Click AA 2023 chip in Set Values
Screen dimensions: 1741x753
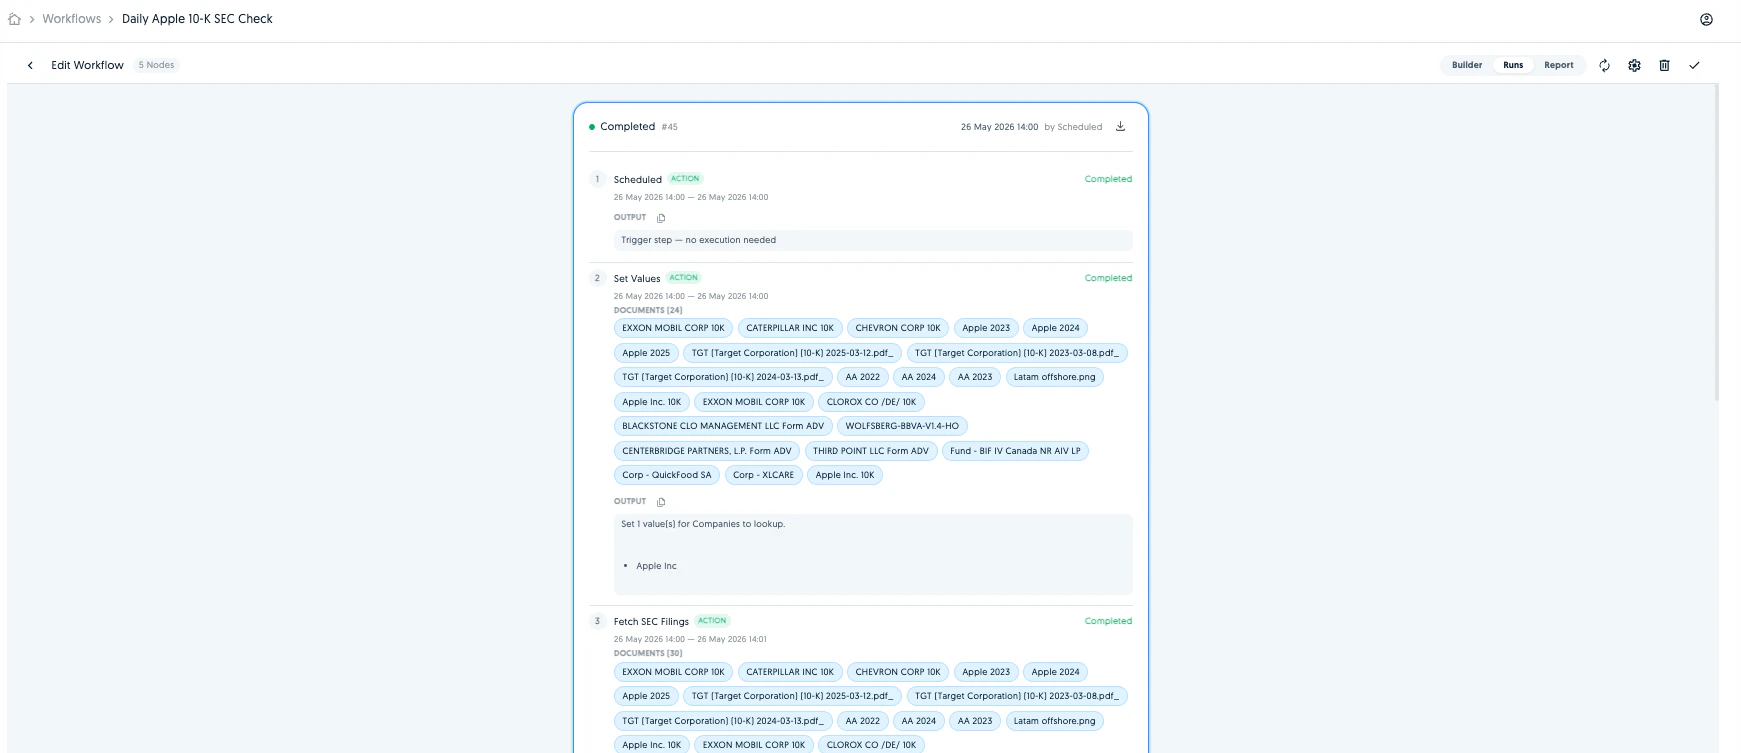pos(975,377)
